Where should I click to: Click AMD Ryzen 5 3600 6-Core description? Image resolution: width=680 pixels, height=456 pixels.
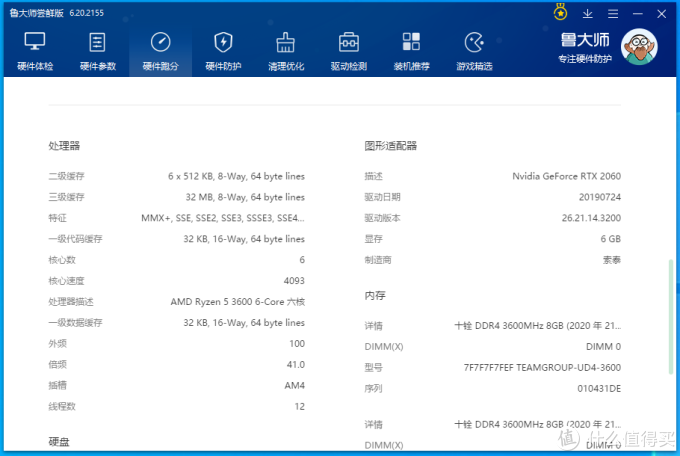click(238, 302)
